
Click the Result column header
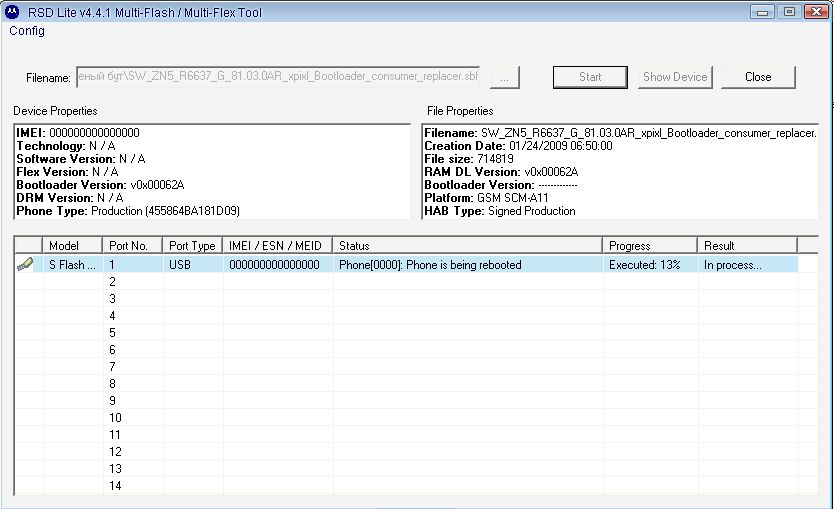tap(747, 245)
